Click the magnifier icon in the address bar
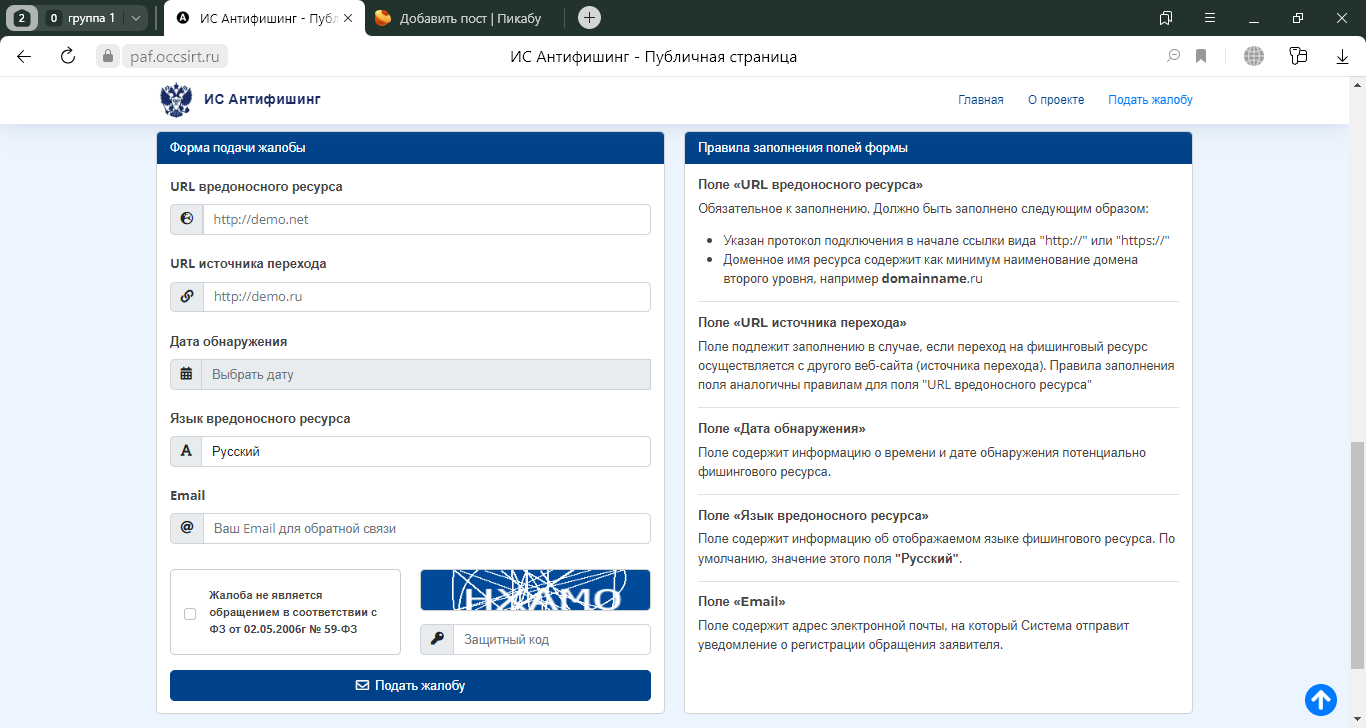Viewport: 1366px width, 728px height. 1175,57
